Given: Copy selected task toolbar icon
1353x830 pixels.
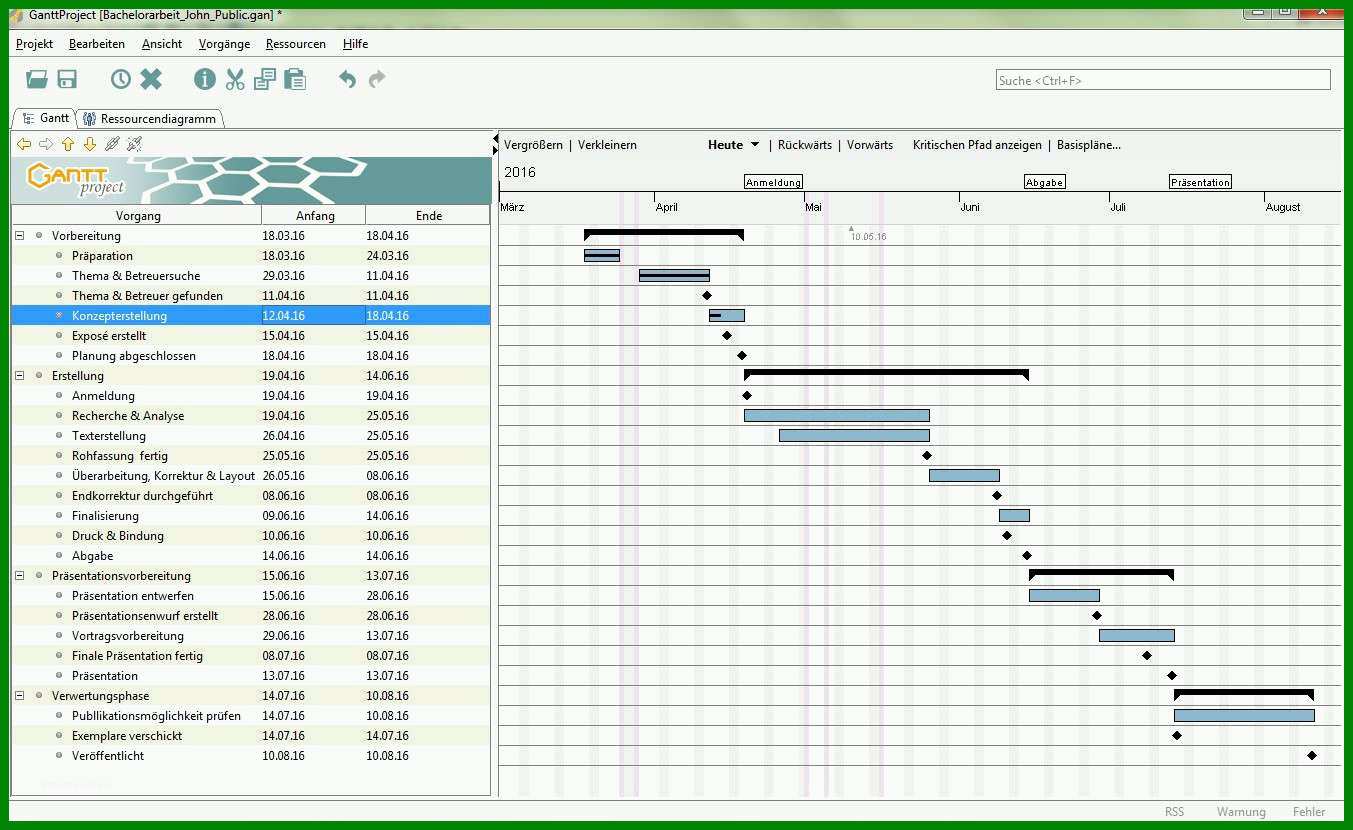Looking at the screenshot, I should [264, 79].
